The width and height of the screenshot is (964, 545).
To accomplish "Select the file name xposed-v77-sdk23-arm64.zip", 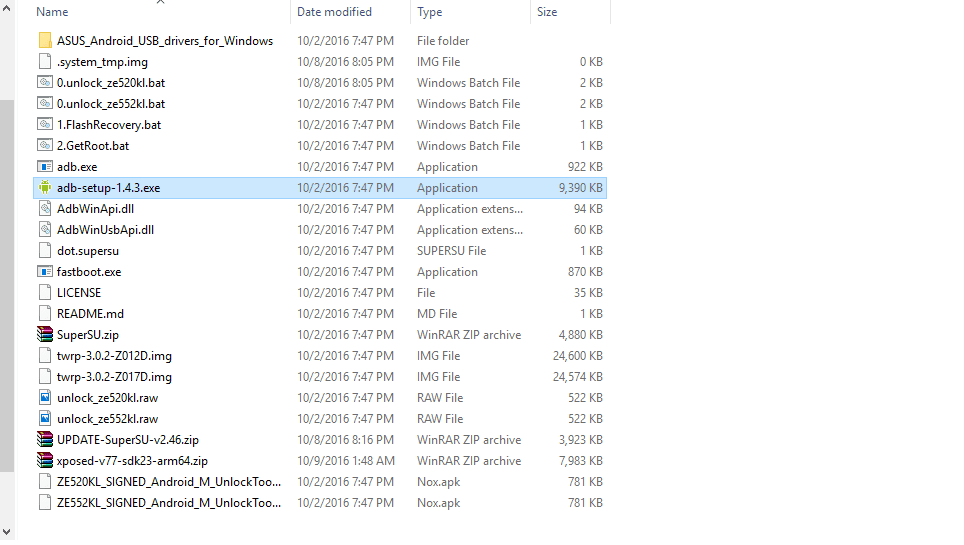I will point(132,460).
